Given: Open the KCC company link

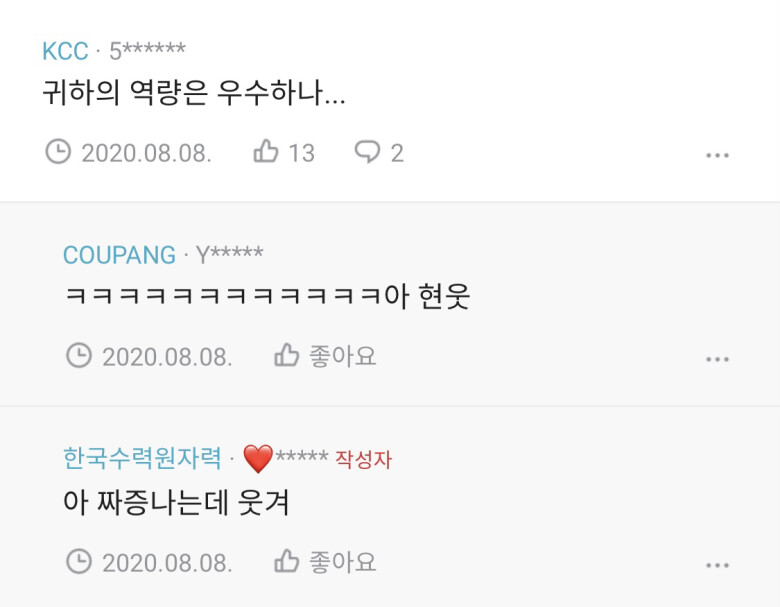Looking at the screenshot, I should tap(65, 51).
